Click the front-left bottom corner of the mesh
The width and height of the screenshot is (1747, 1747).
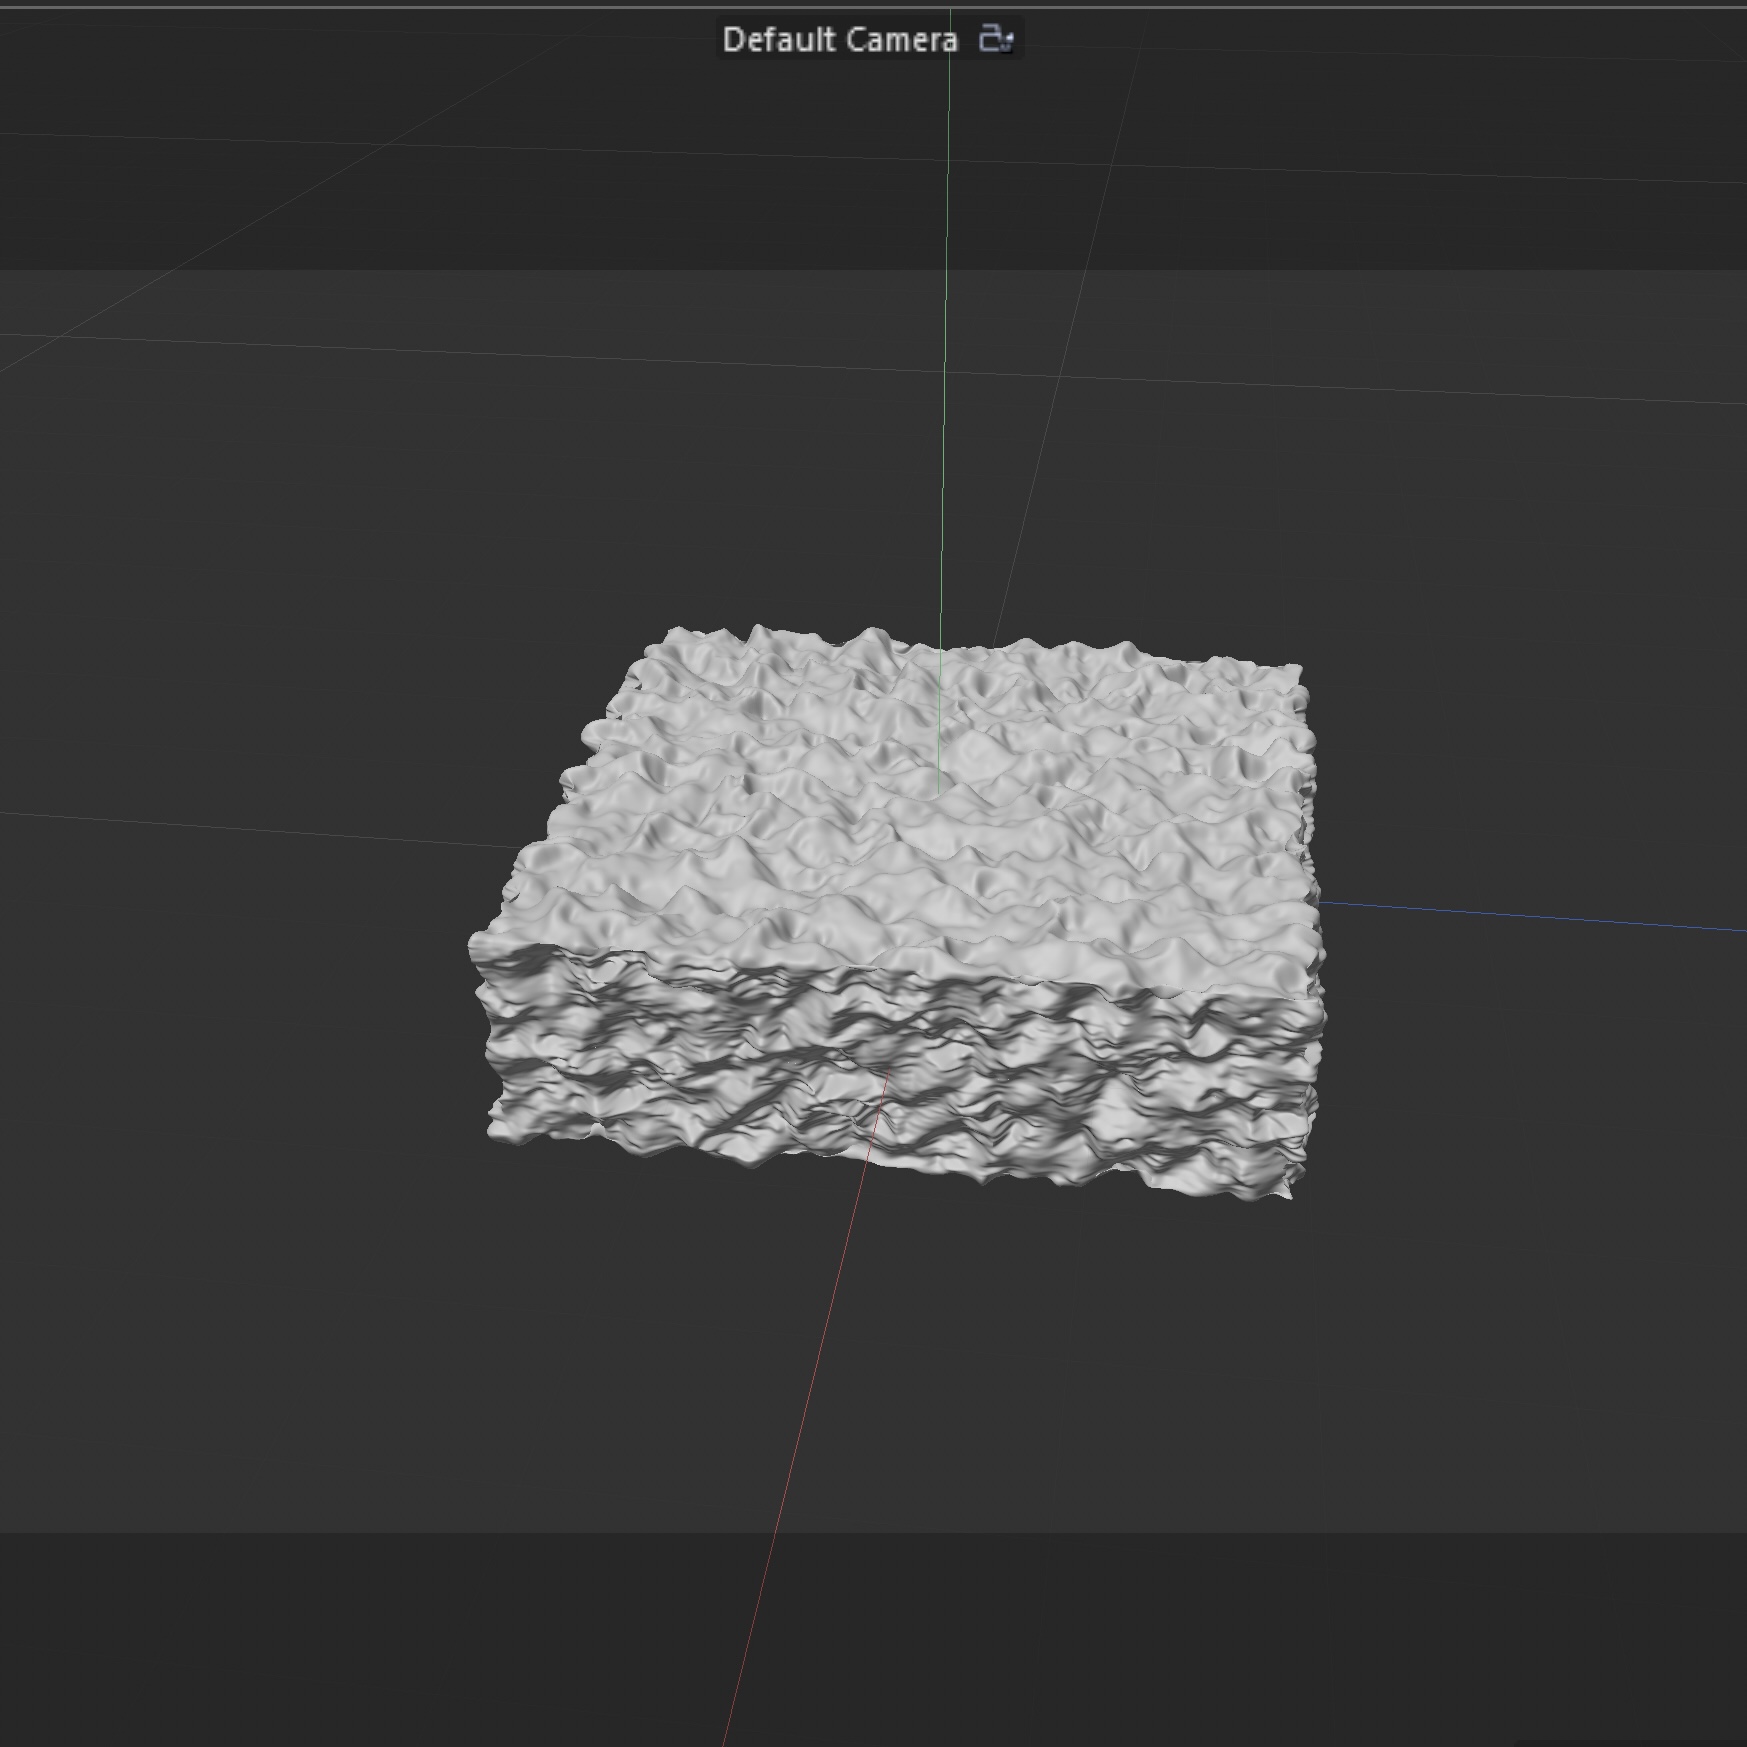pyautogui.click(x=492, y=1134)
